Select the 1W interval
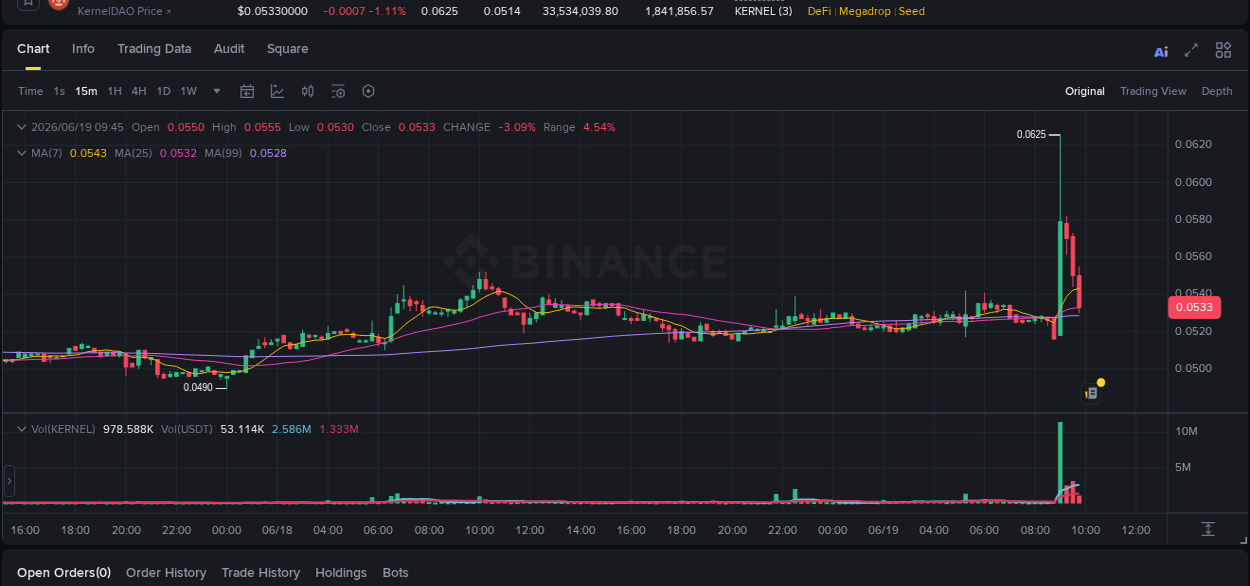The image size is (1250, 586). (x=188, y=91)
